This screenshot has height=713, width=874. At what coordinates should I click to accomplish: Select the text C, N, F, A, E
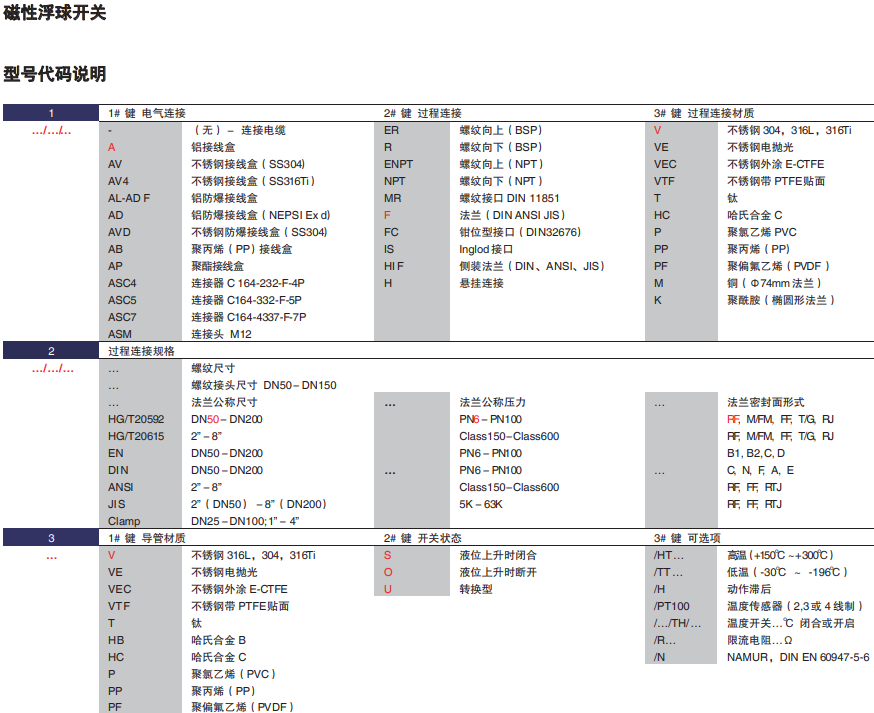click(760, 470)
